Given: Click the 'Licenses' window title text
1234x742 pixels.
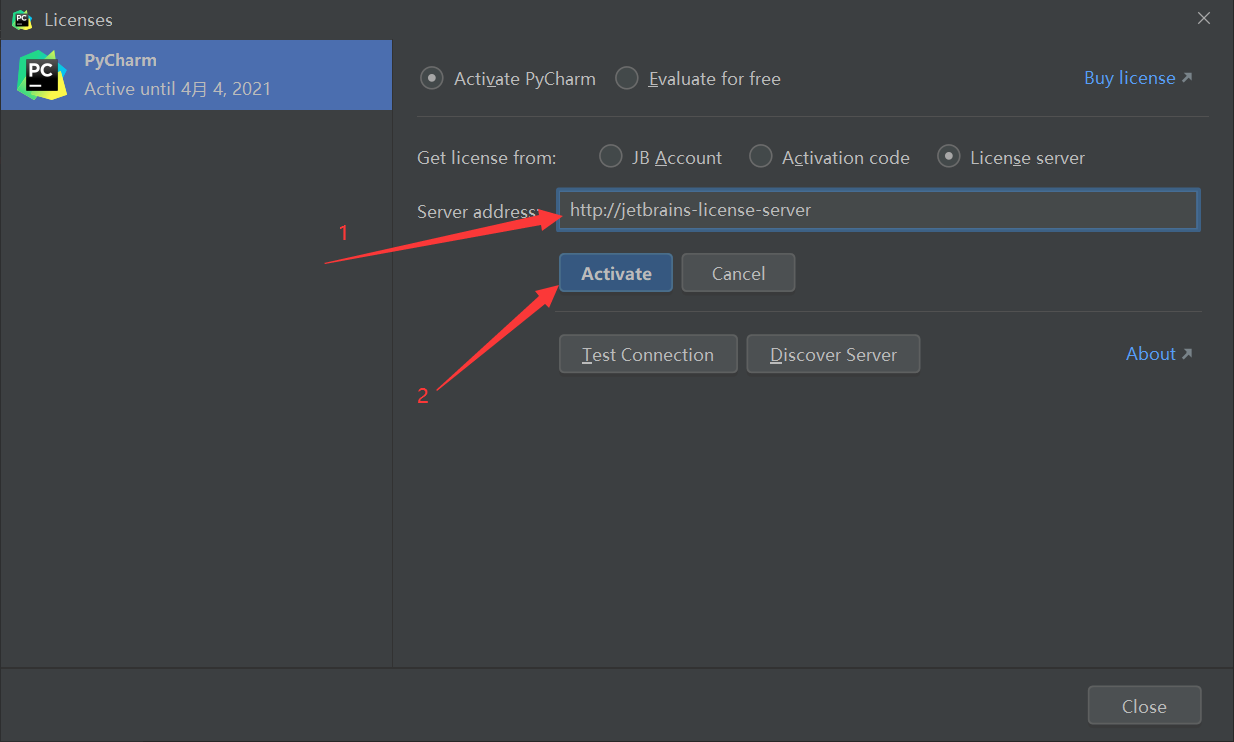Looking at the screenshot, I should 78,20.
